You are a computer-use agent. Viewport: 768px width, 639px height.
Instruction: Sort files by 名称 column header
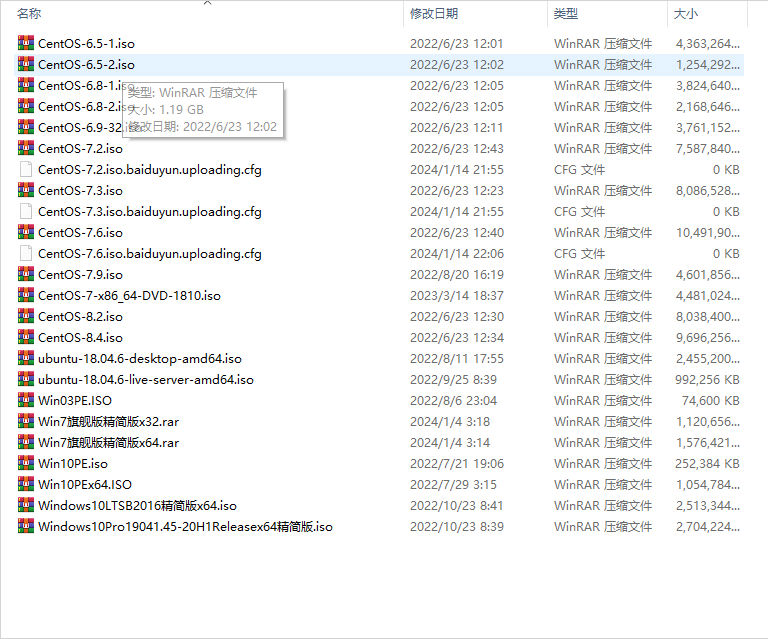coord(30,14)
